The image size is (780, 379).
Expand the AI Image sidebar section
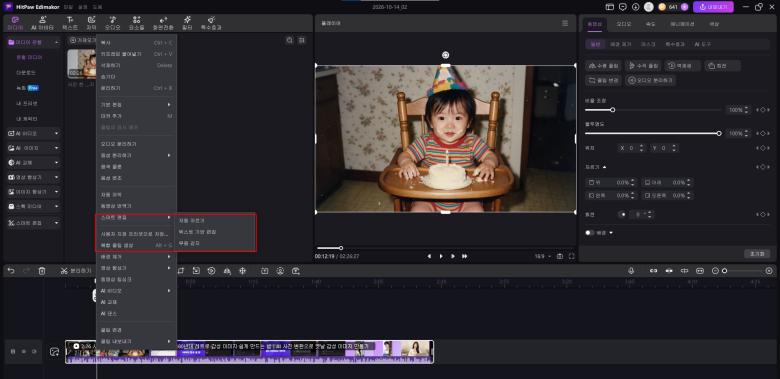(x=33, y=148)
